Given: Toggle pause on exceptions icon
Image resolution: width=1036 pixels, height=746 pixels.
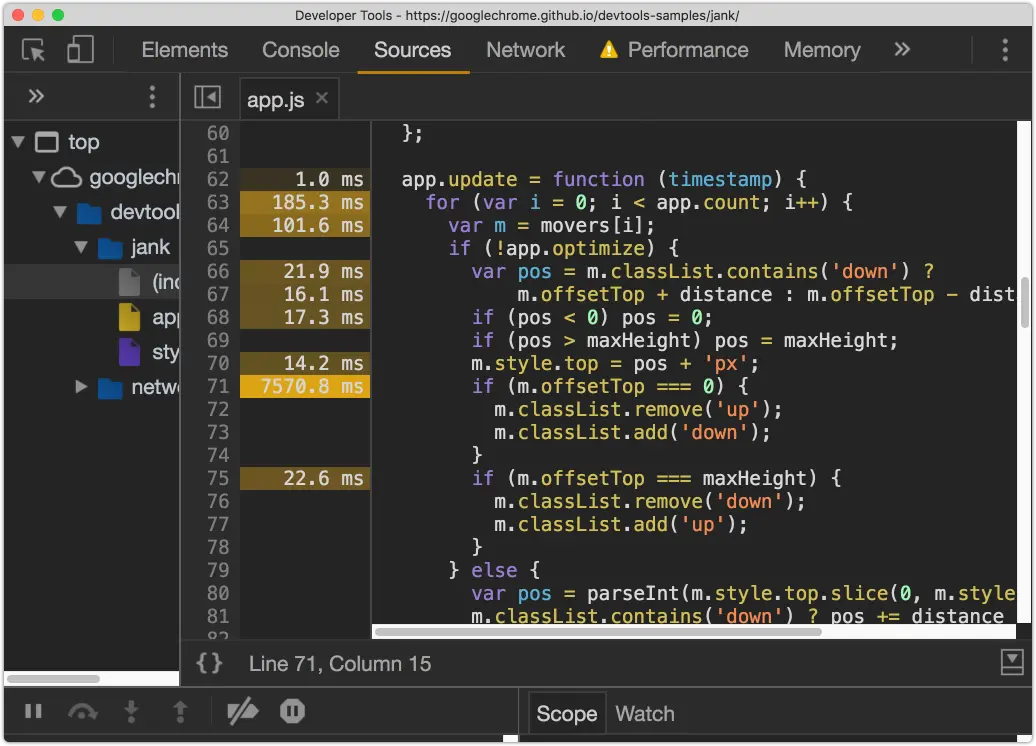Looking at the screenshot, I should tap(292, 711).
